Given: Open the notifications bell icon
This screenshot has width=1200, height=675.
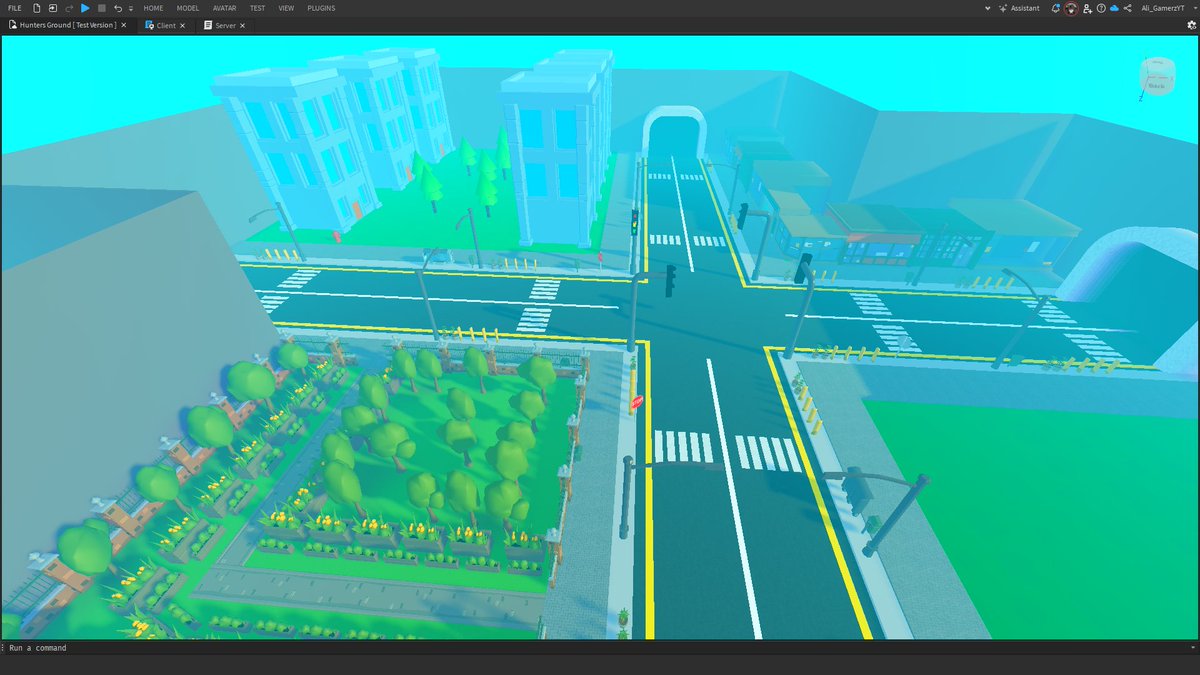Looking at the screenshot, I should (x=1056, y=8).
